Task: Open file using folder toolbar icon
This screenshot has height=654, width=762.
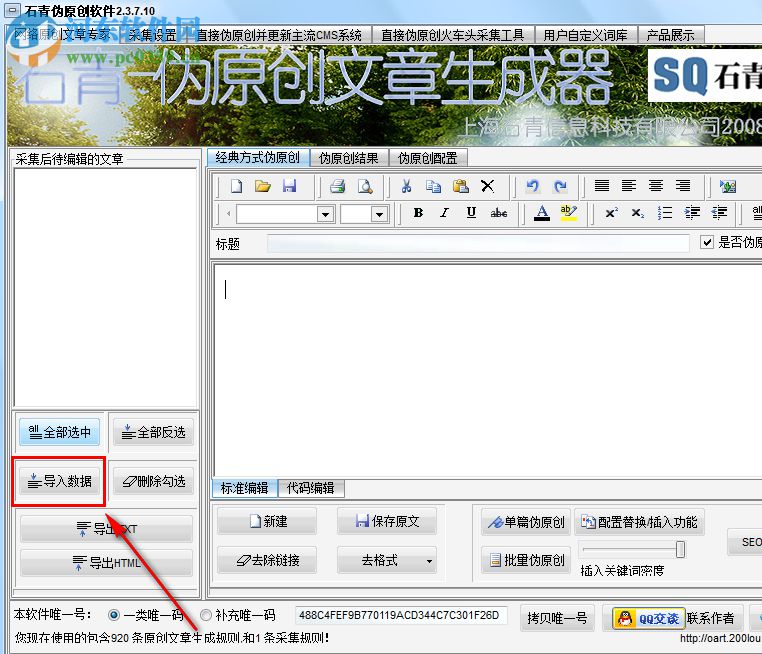Action: pyautogui.click(x=263, y=186)
